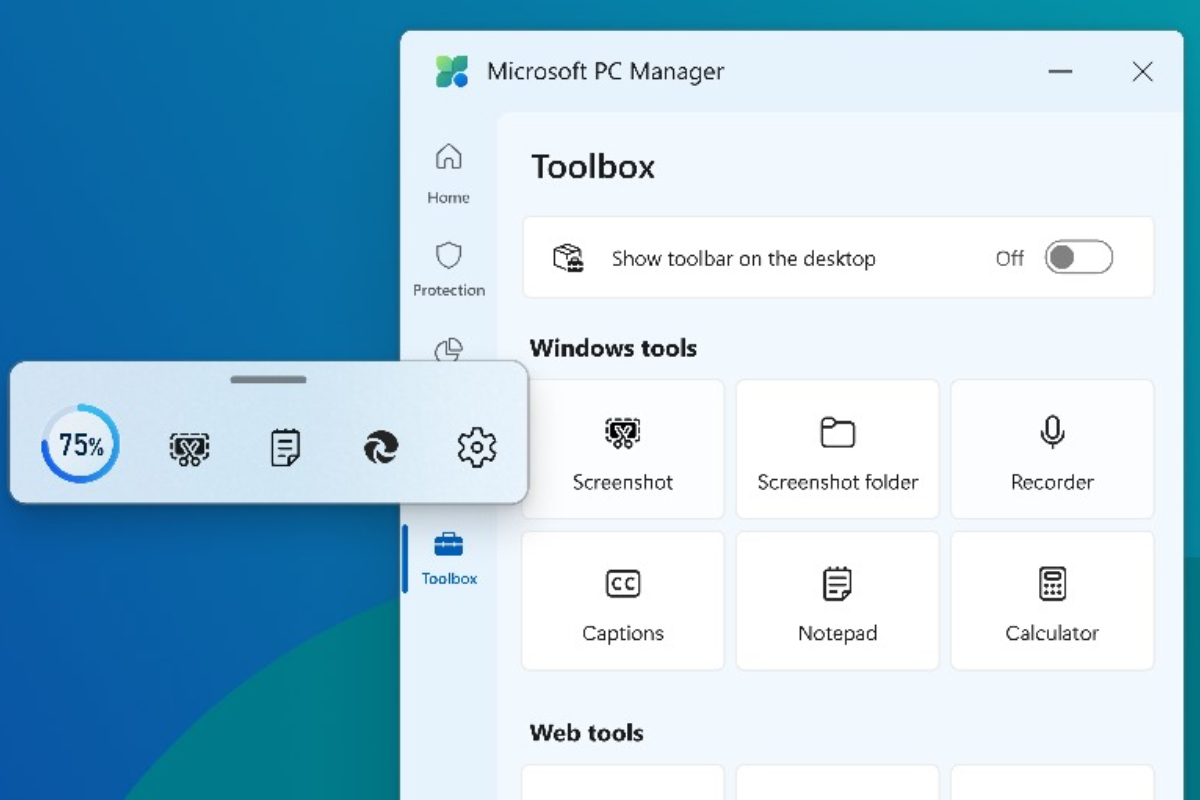This screenshot has width=1200, height=800.
Task: Click the scissors screenshot icon on the floating toolbar
Action: (x=189, y=447)
